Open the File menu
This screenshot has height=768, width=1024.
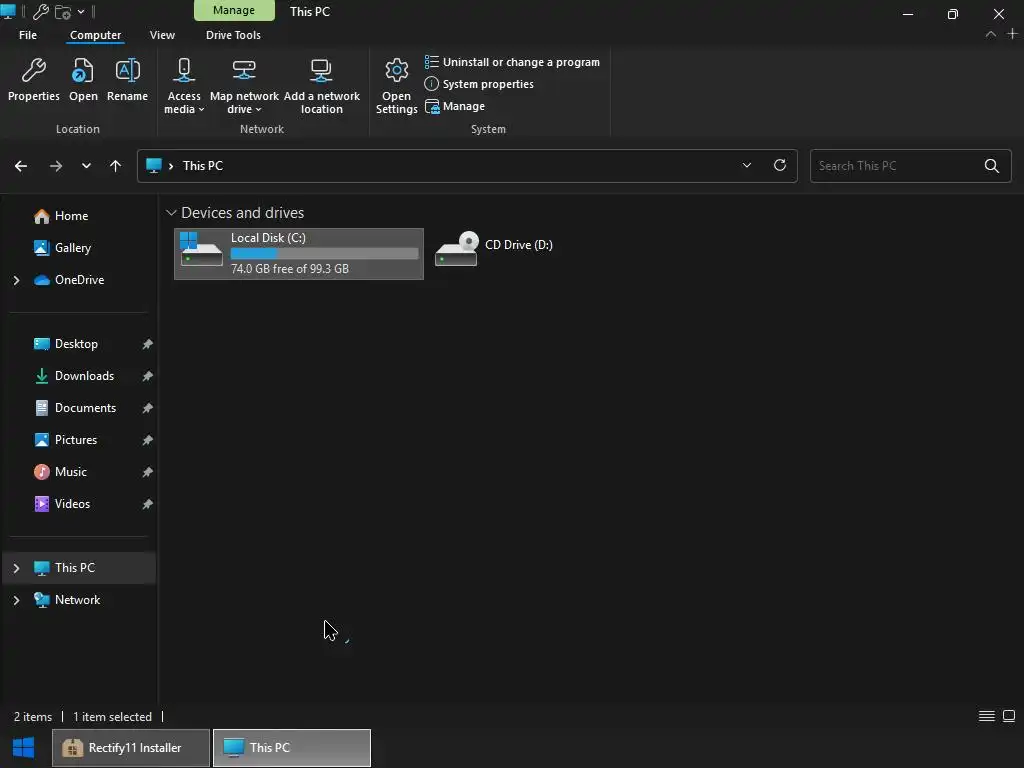[27, 35]
